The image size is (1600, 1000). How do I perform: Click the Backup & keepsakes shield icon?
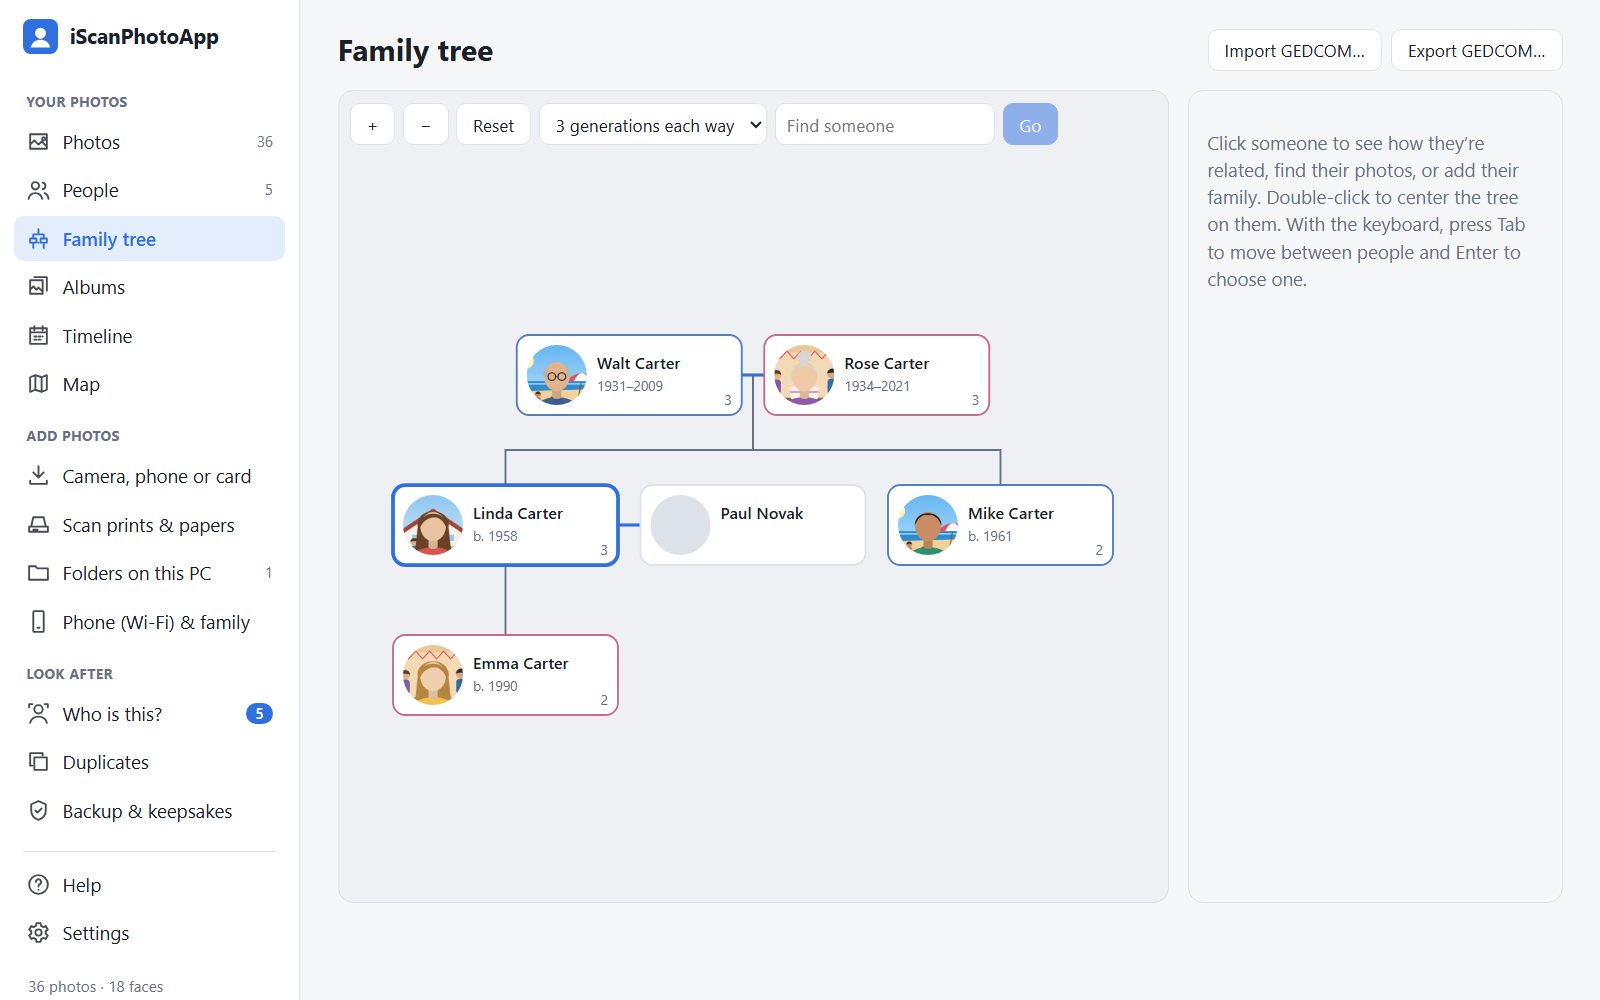coord(38,811)
